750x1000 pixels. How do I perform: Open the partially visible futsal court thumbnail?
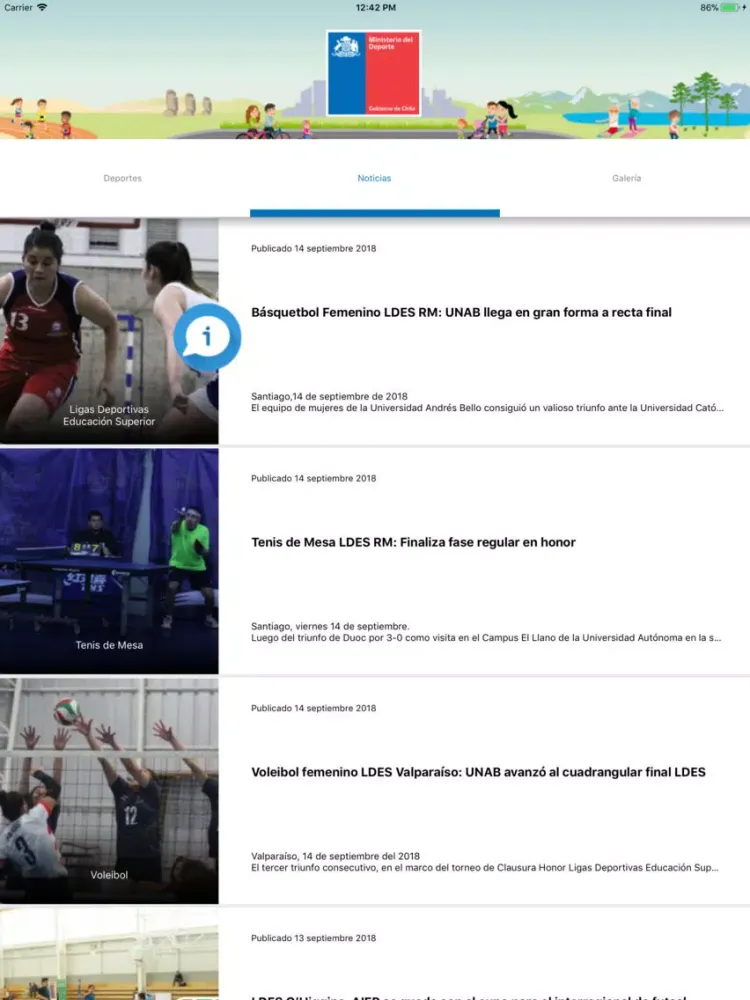point(109,954)
